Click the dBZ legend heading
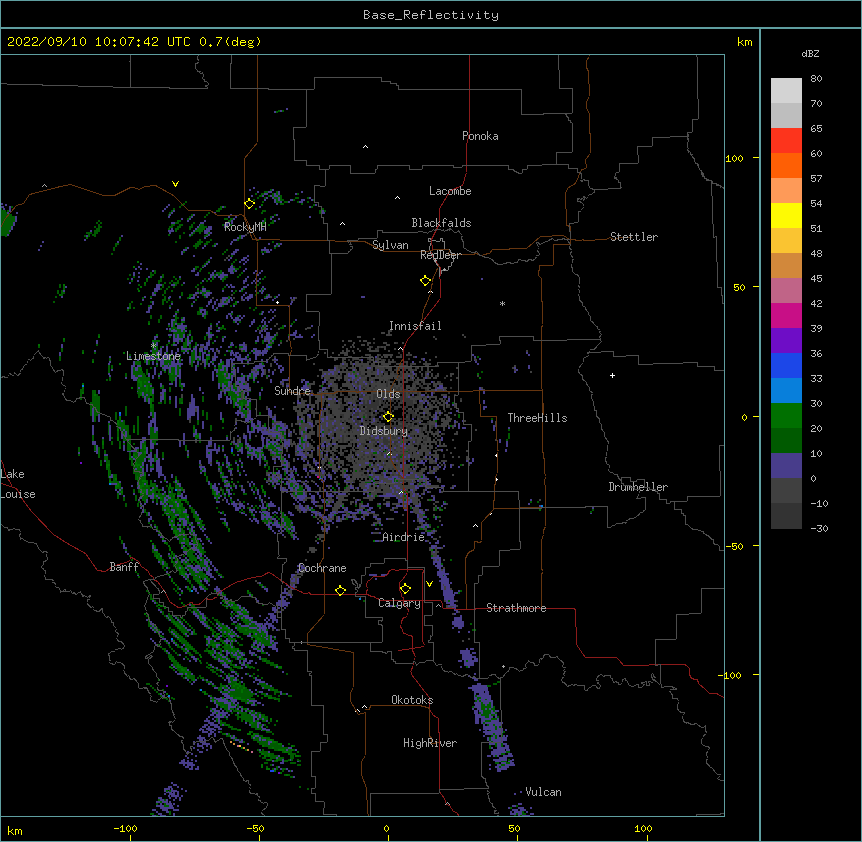 (810, 53)
